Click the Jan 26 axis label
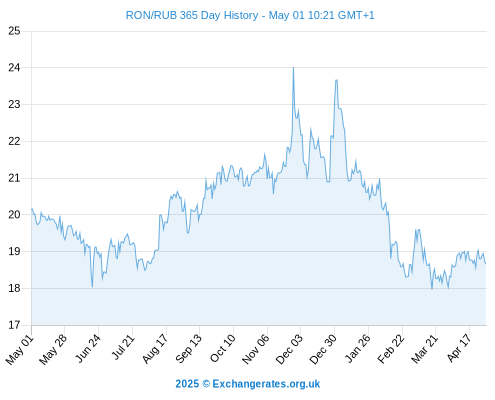 click(x=358, y=348)
